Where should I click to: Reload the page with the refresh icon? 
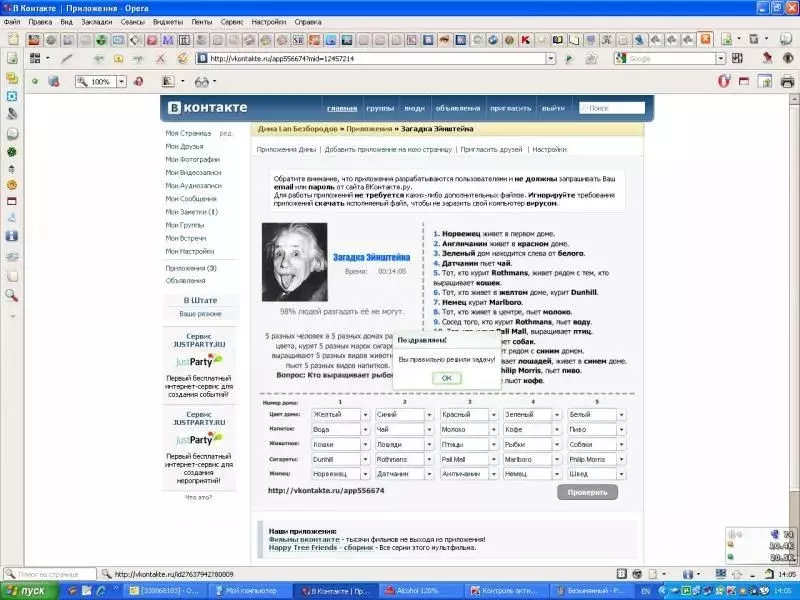tap(182, 59)
